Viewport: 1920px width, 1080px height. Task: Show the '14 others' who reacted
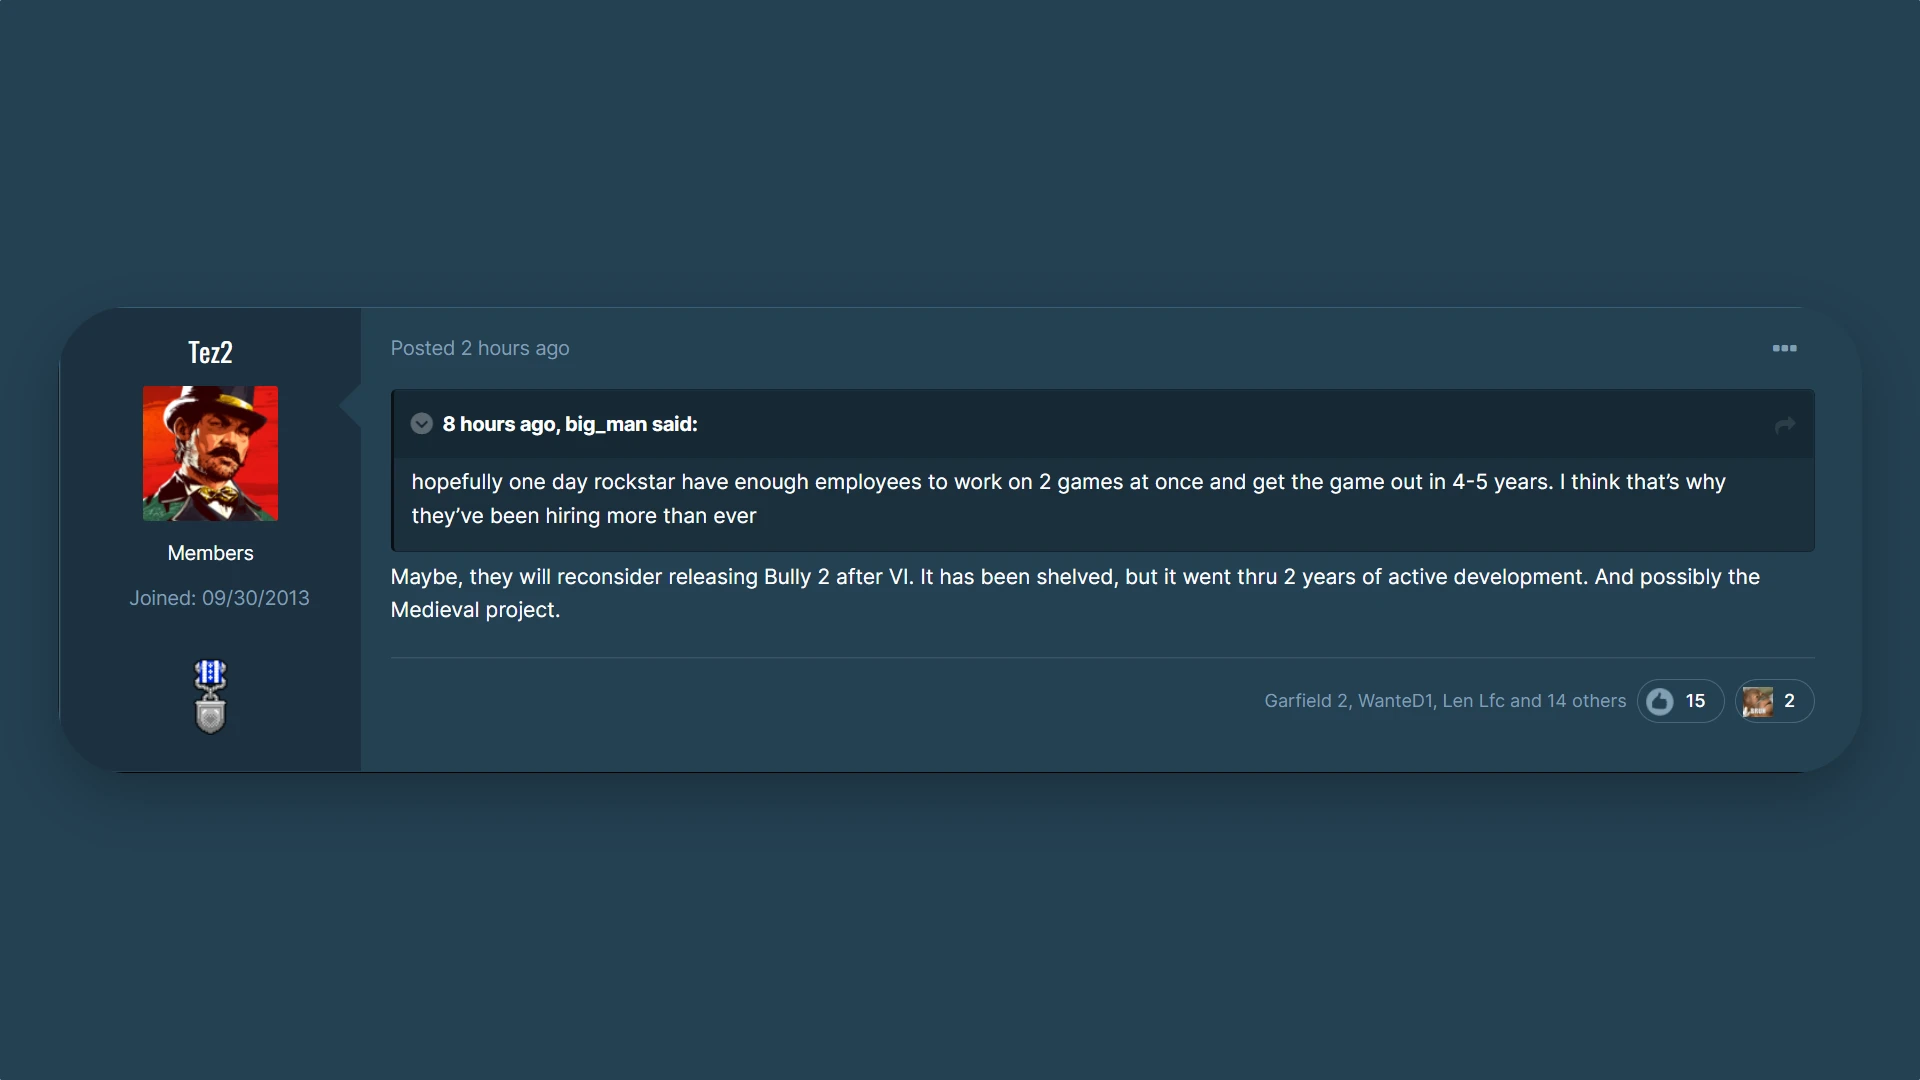click(1586, 701)
